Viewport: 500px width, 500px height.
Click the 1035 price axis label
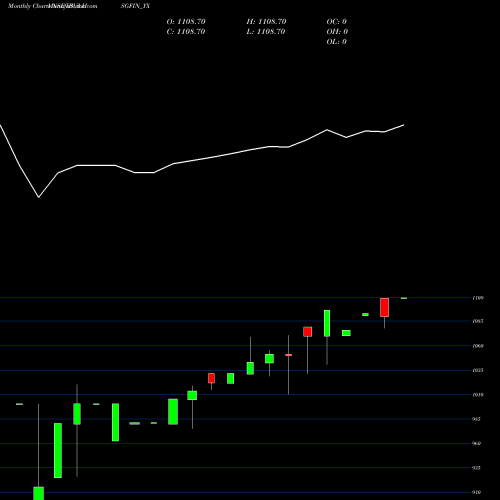pos(478,370)
